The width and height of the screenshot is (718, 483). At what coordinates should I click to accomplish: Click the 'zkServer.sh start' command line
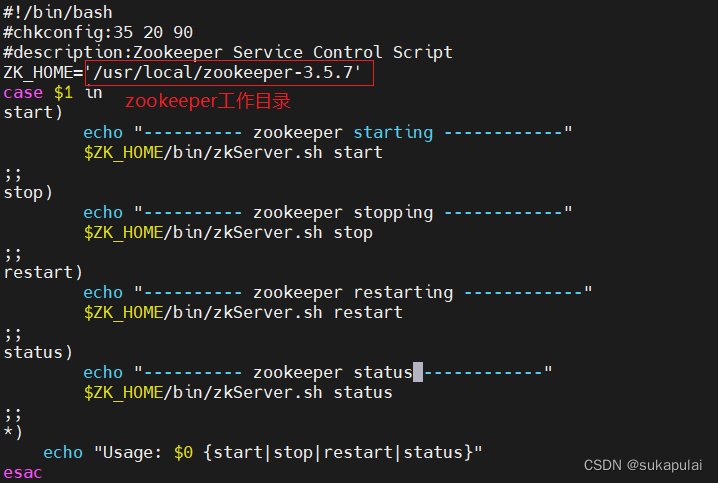coord(233,152)
